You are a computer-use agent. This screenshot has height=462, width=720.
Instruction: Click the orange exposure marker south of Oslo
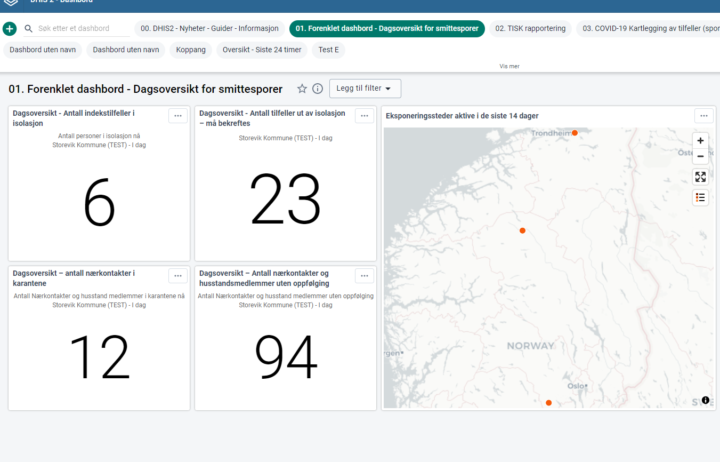[x=548, y=403]
